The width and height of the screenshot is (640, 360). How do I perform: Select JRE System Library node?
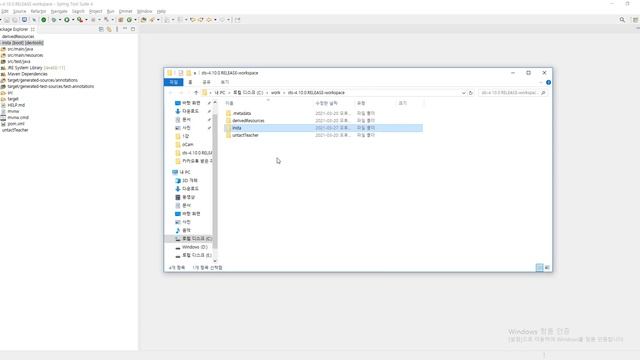point(33,68)
